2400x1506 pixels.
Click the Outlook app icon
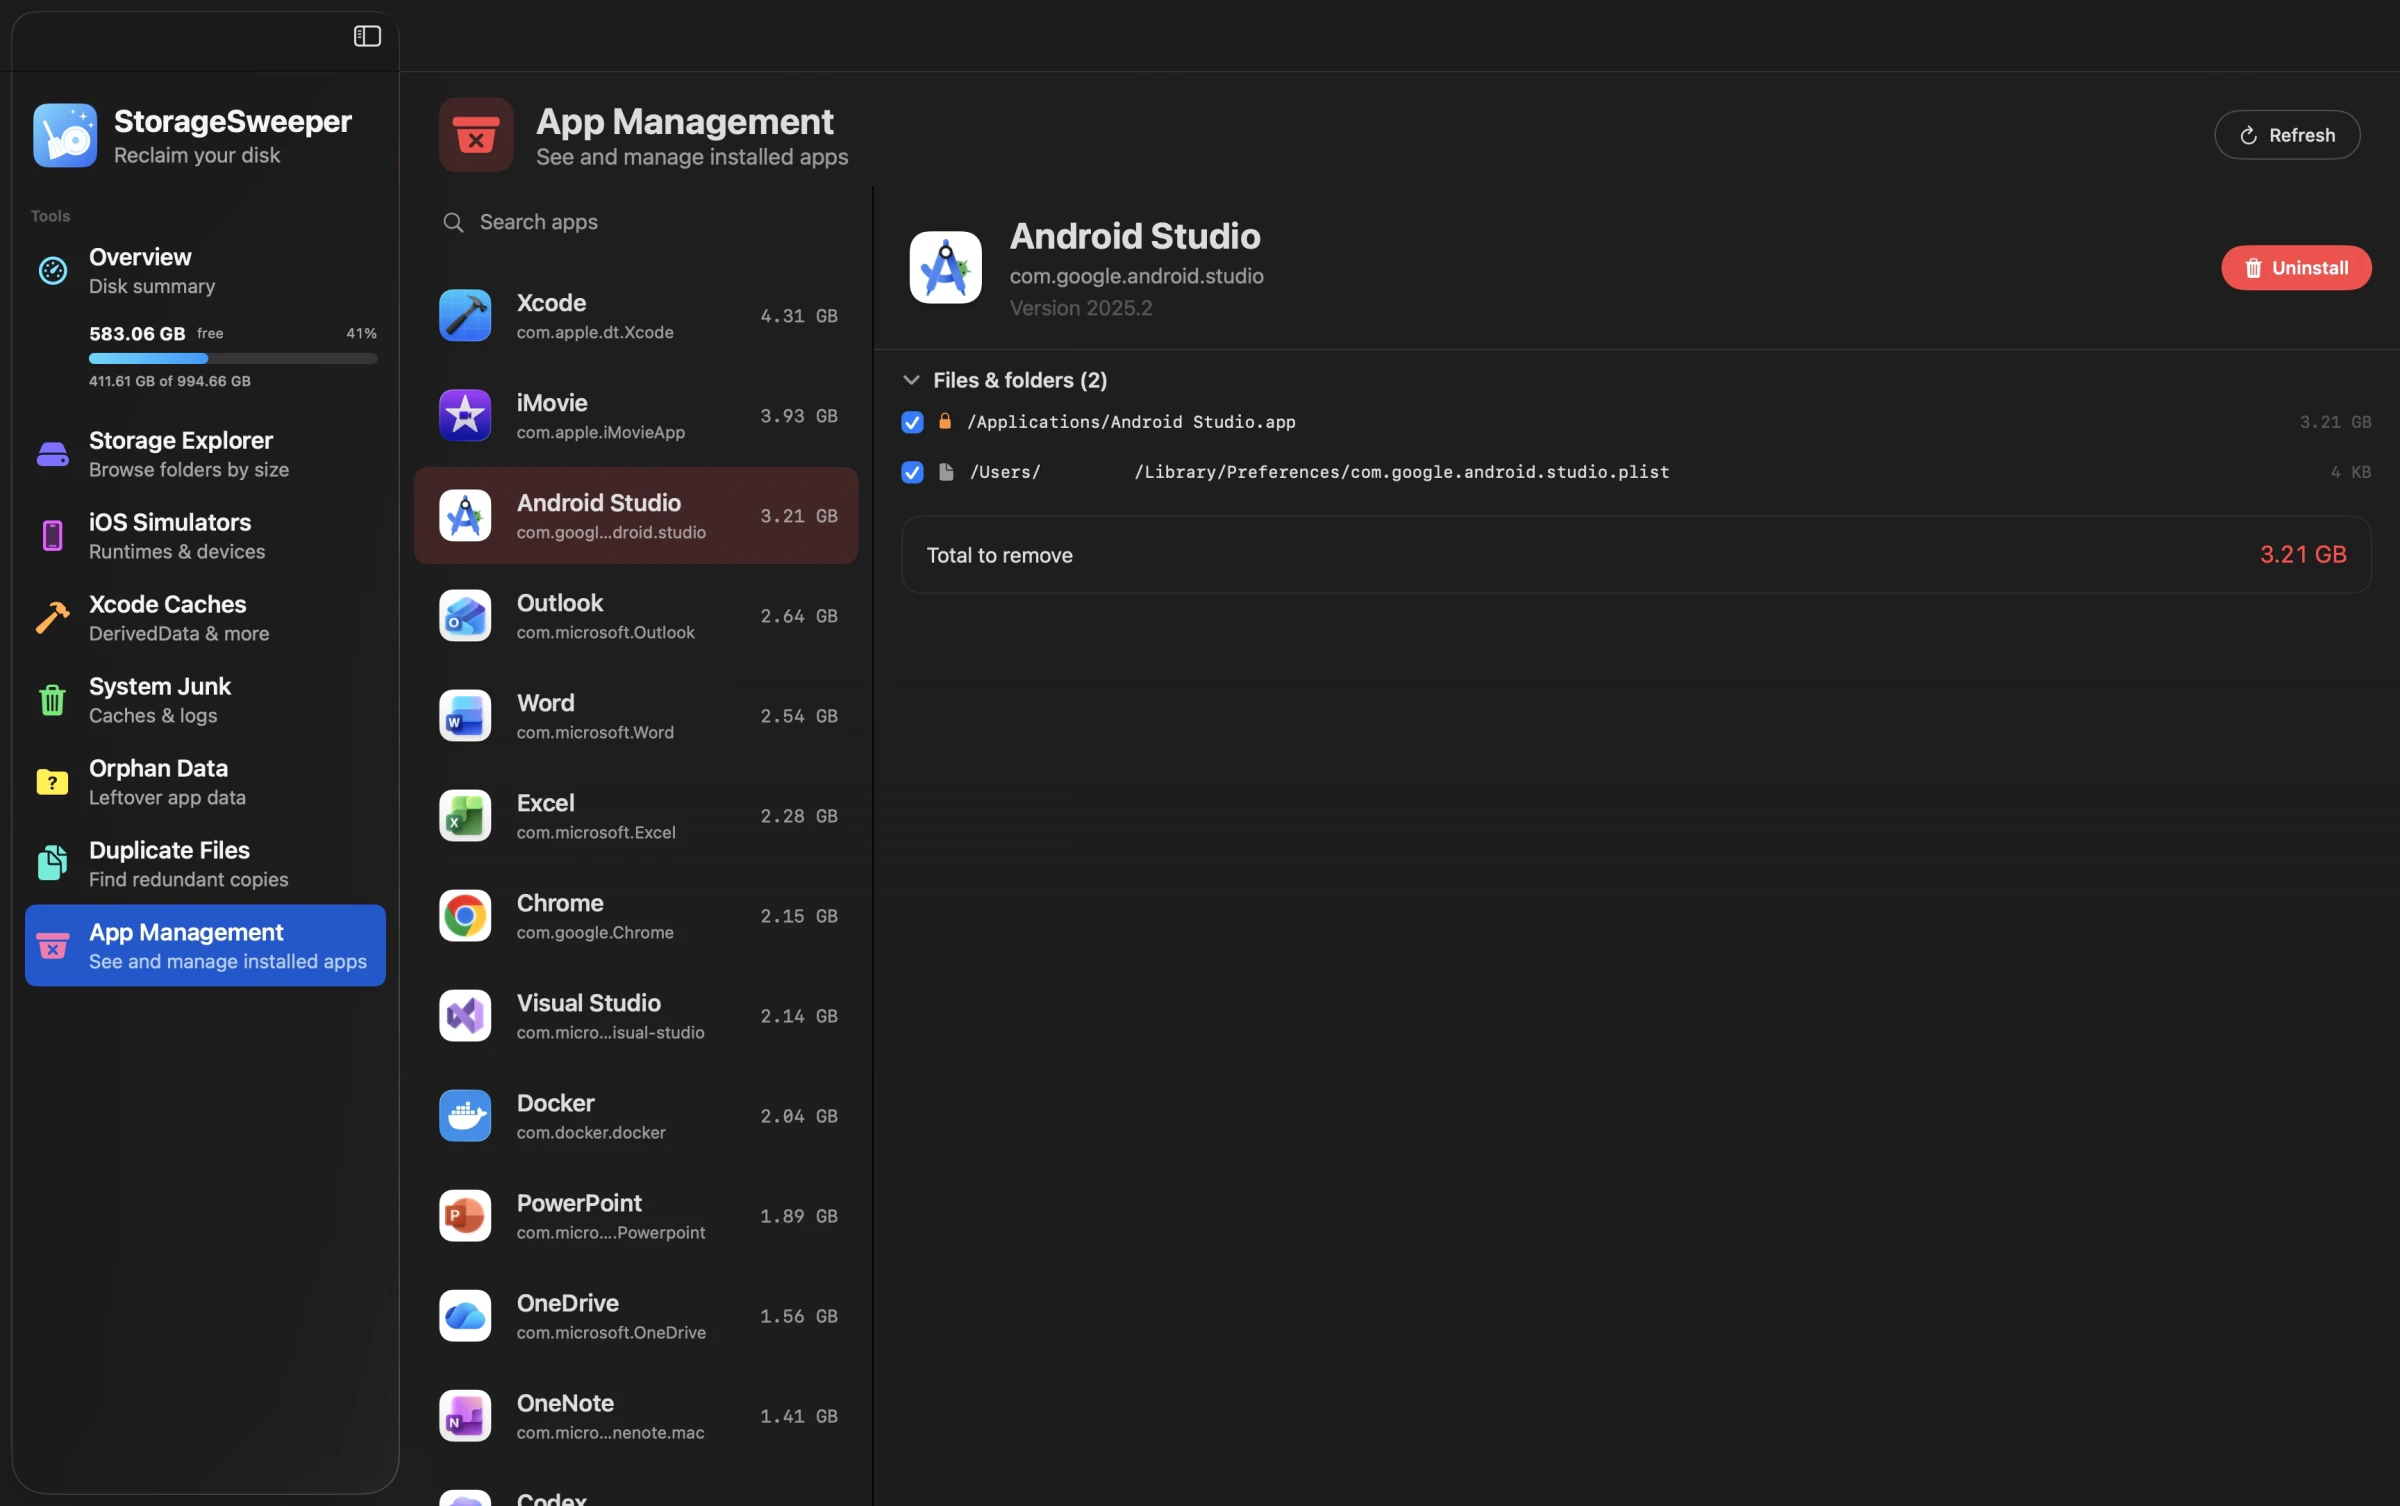click(465, 616)
